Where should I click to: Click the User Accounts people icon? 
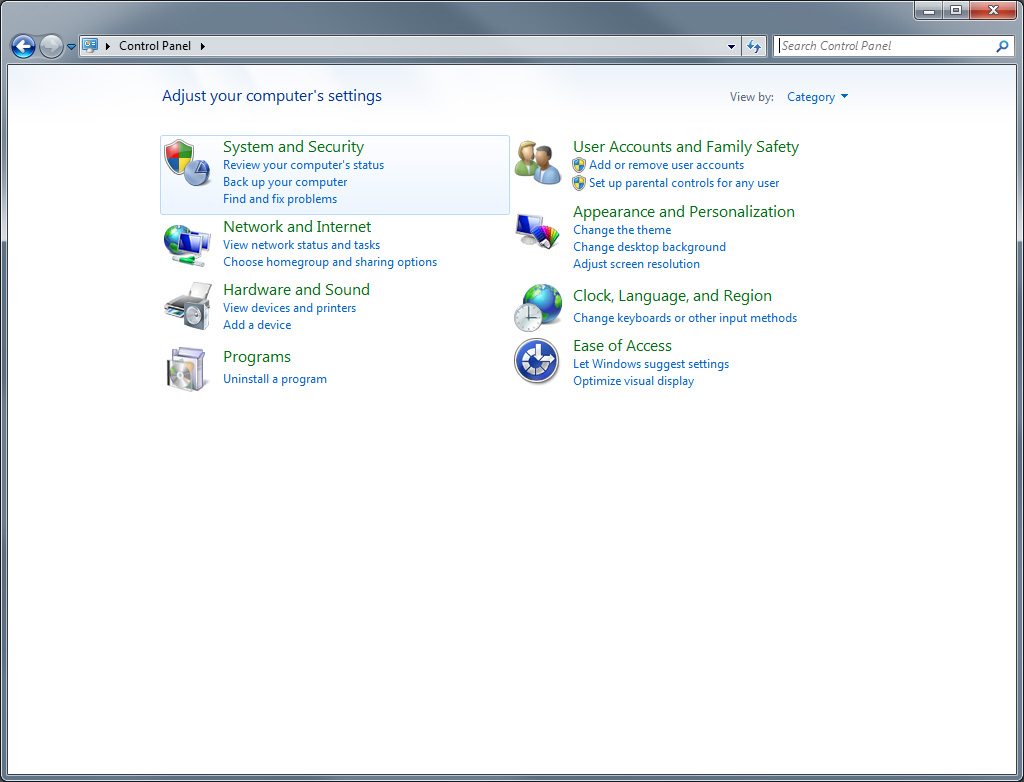tap(537, 162)
